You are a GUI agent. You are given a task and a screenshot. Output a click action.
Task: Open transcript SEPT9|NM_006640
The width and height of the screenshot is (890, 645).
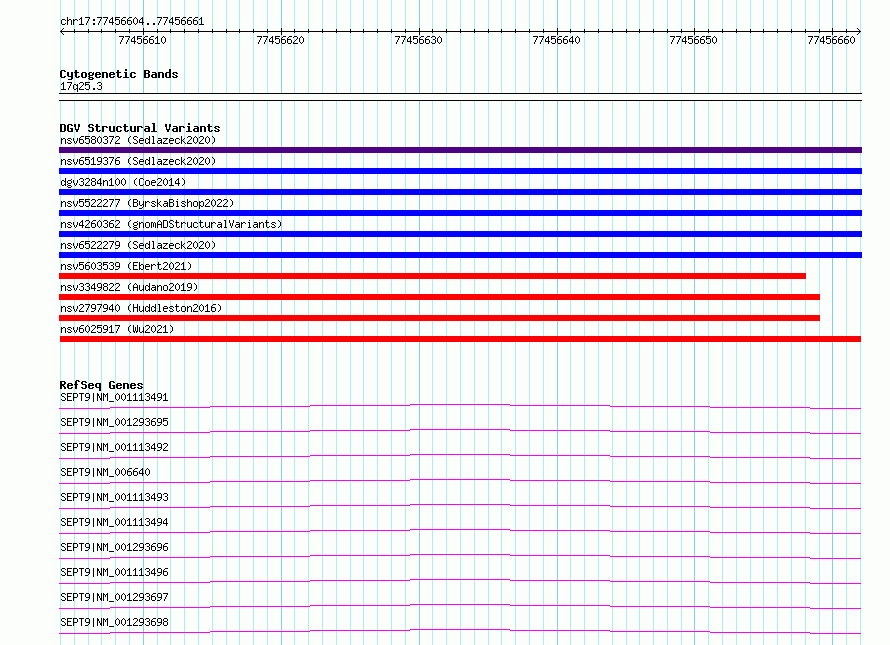pyautogui.click(x=105, y=472)
